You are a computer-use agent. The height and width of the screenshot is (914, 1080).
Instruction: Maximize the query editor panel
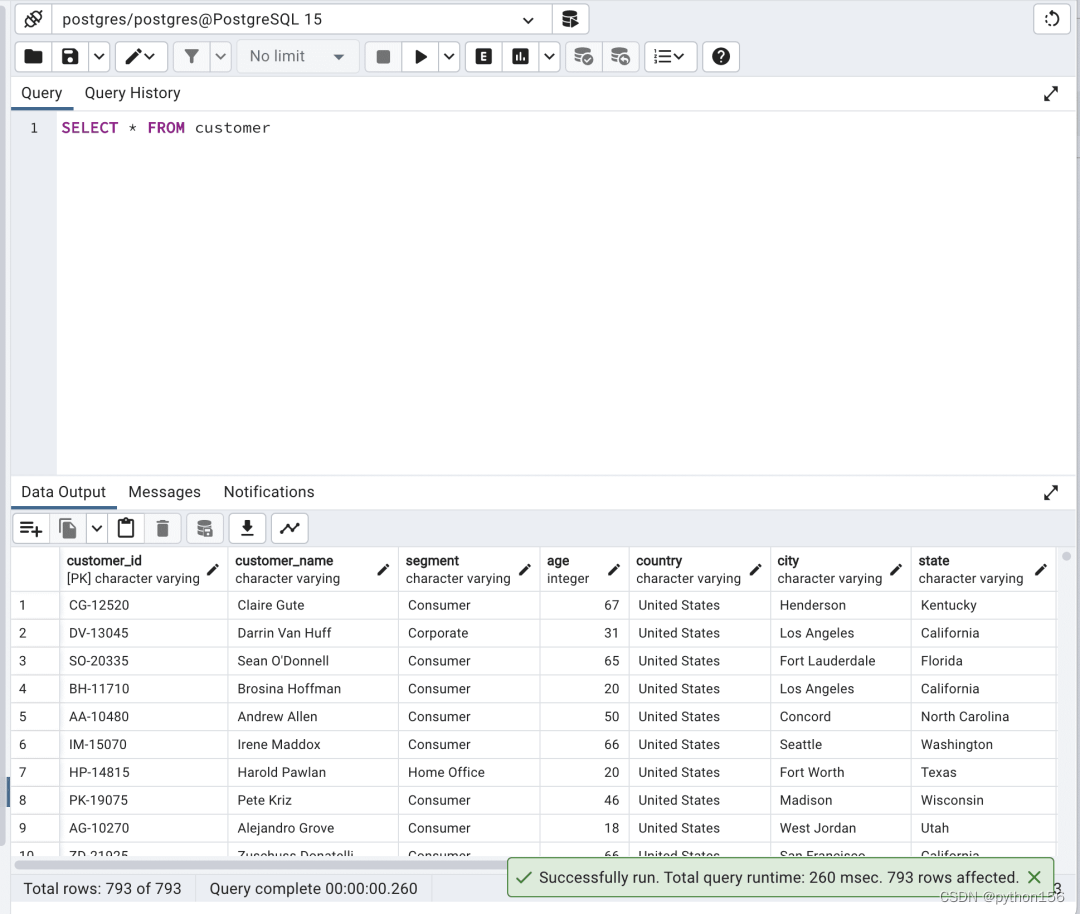pyautogui.click(x=1050, y=94)
